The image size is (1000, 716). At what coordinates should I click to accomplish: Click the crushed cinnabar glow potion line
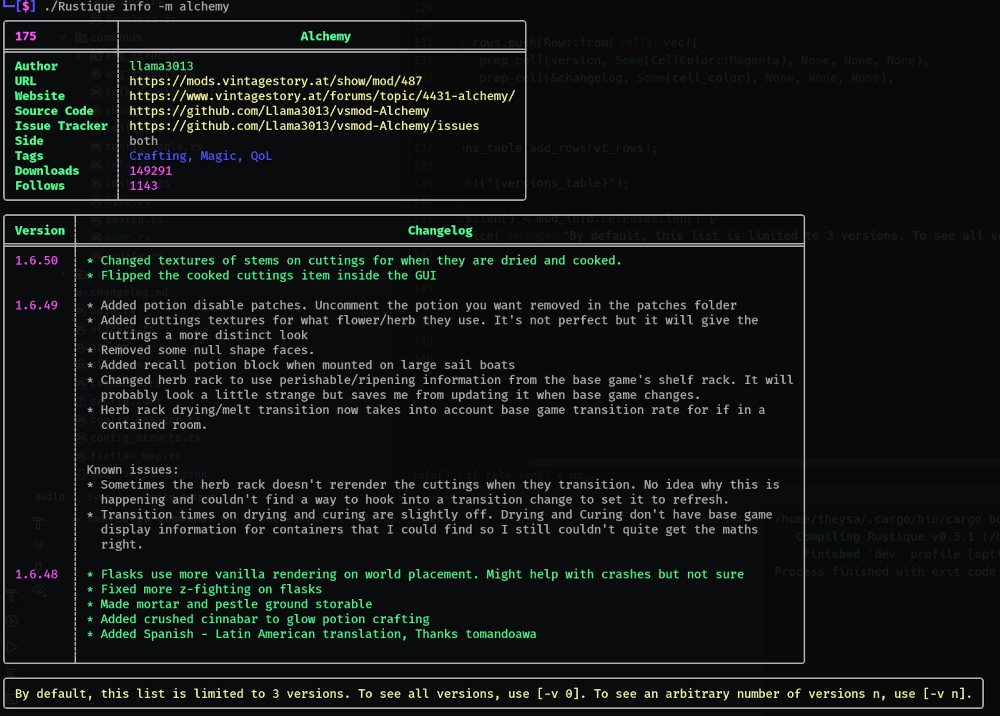click(258, 619)
